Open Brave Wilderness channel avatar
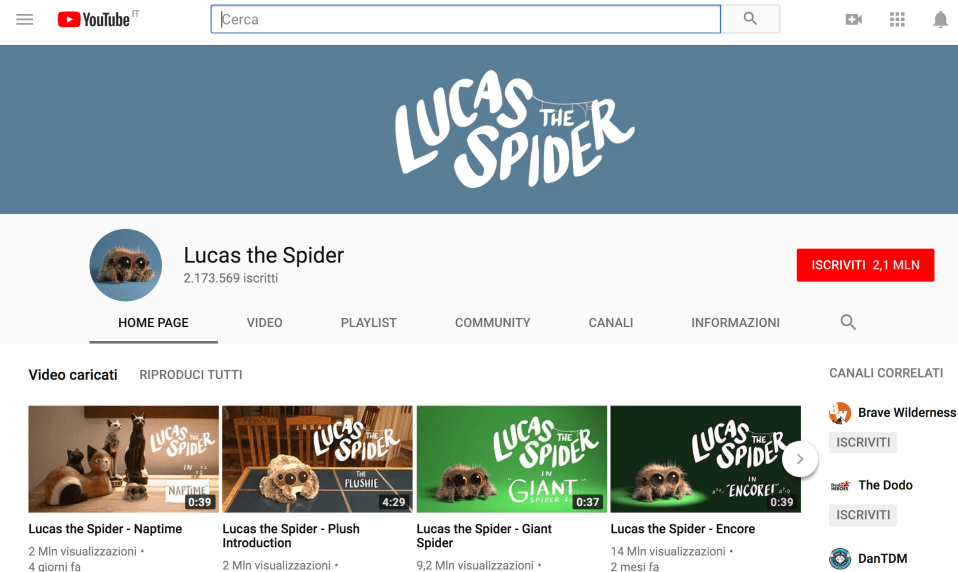The width and height of the screenshot is (958, 572). point(840,413)
